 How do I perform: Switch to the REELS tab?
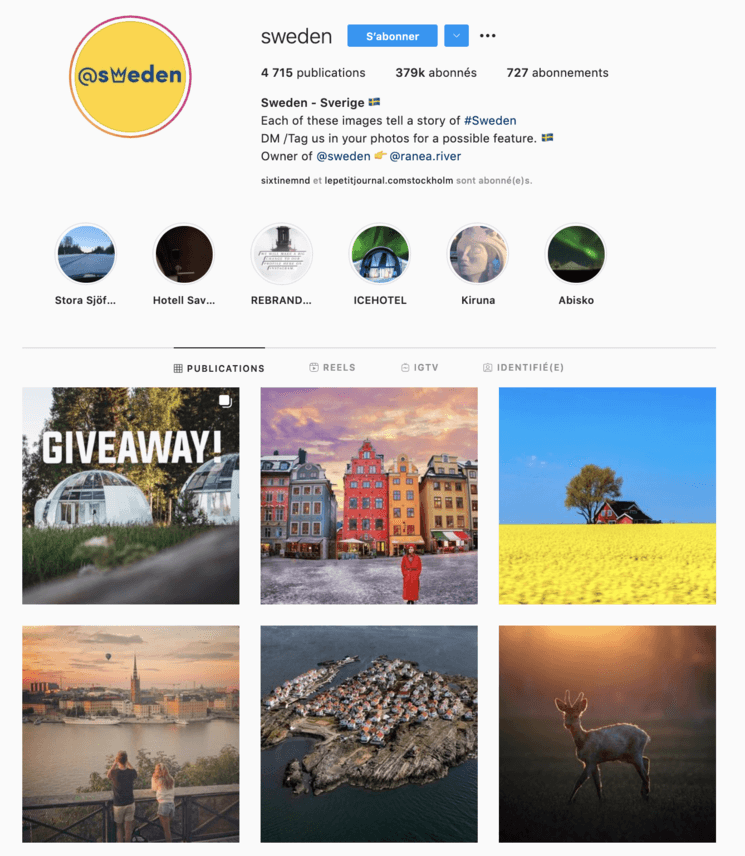(x=332, y=367)
